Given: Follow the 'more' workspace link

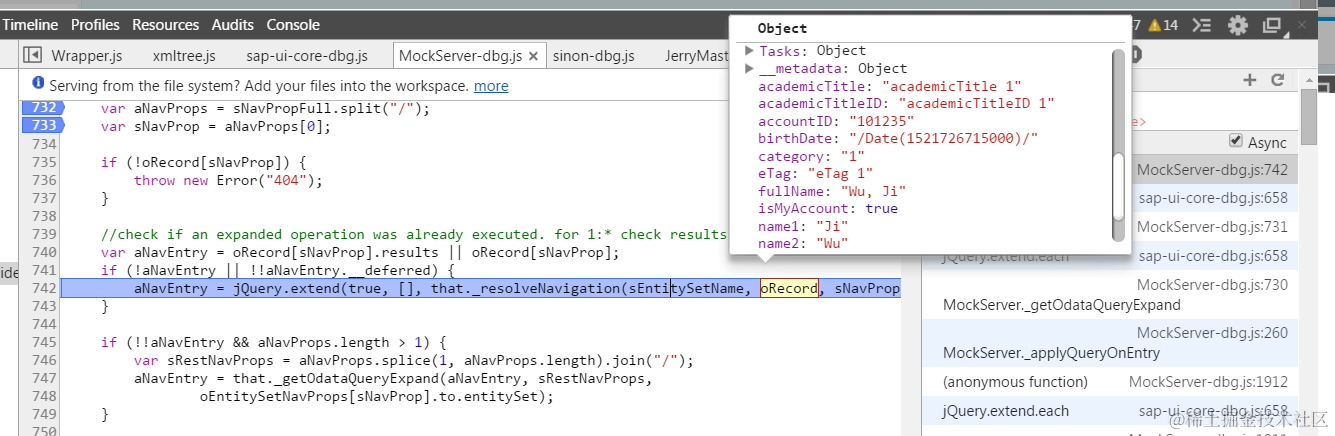Looking at the screenshot, I should click(491, 86).
